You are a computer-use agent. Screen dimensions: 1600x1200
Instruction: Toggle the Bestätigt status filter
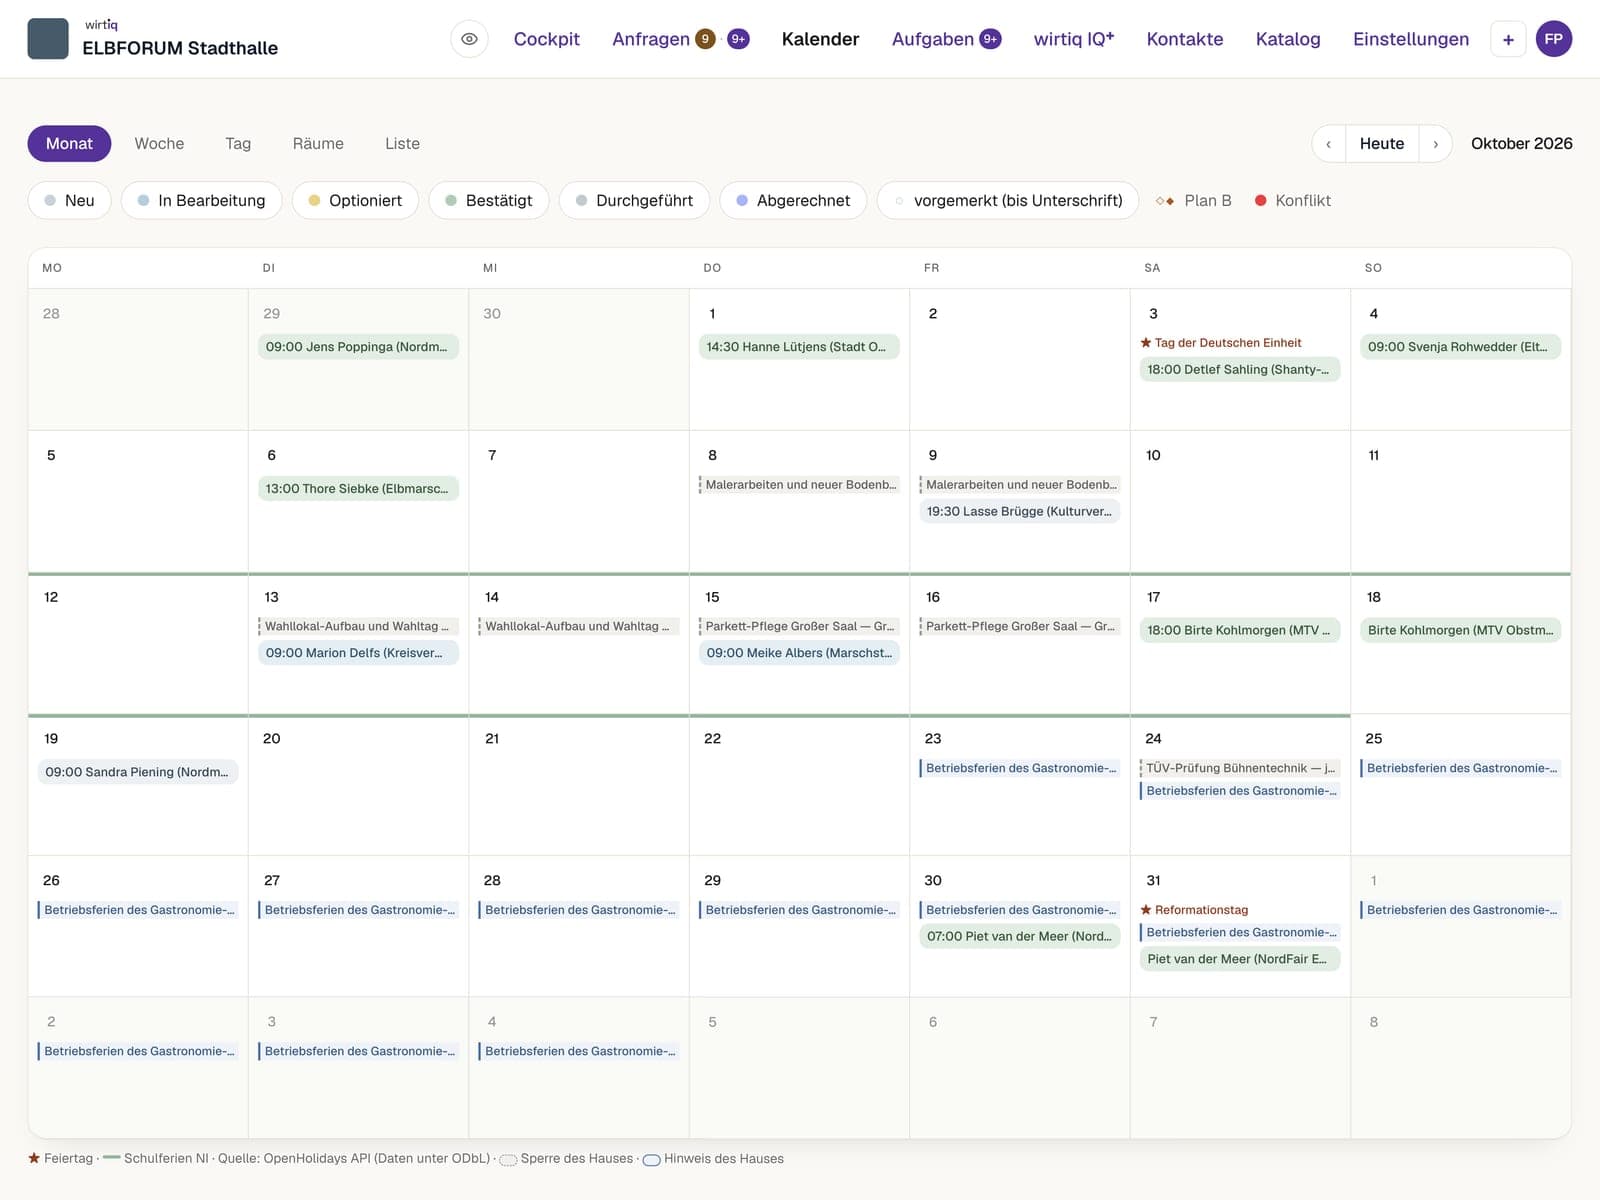[488, 200]
